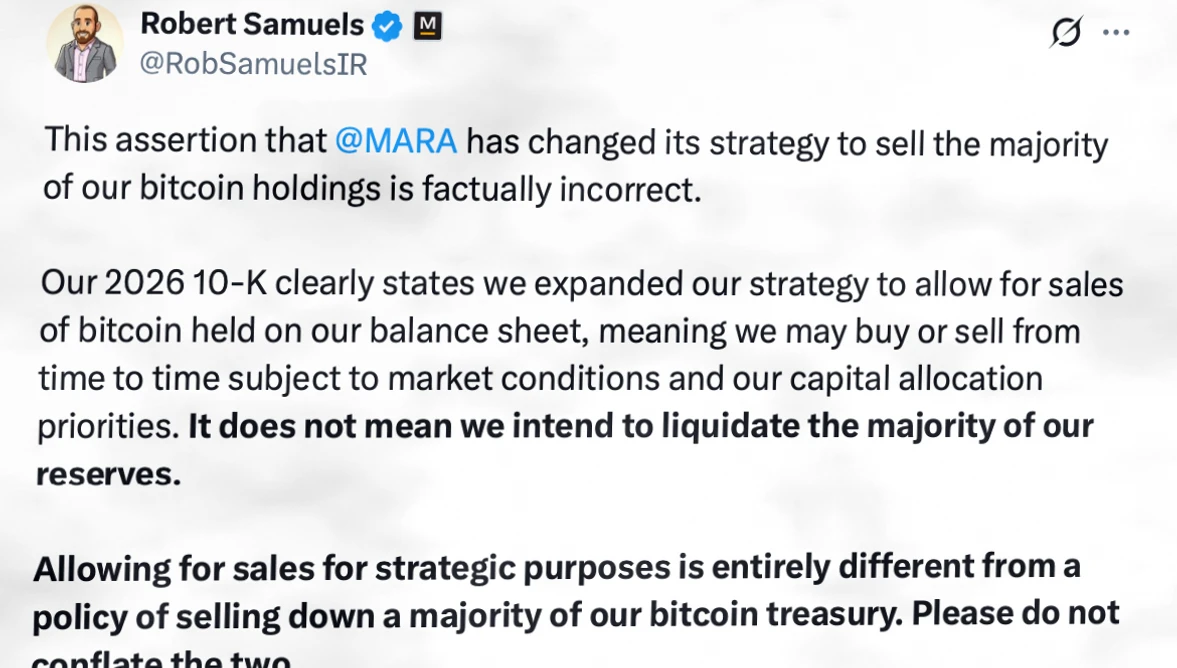Open Robert Samuels' profile avatar

(x=85, y=42)
